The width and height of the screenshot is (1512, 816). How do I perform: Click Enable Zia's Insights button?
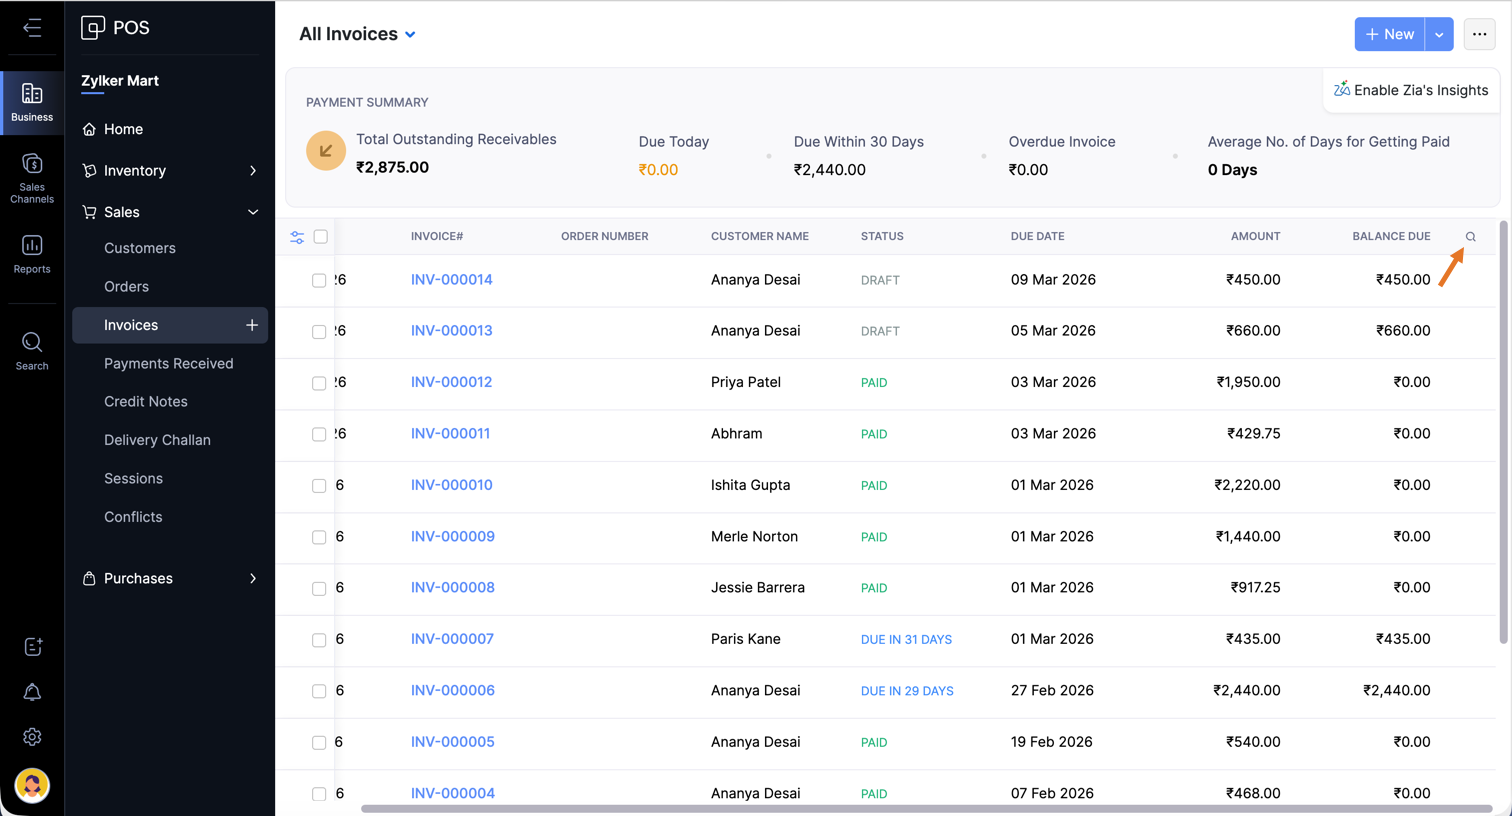coord(1410,90)
